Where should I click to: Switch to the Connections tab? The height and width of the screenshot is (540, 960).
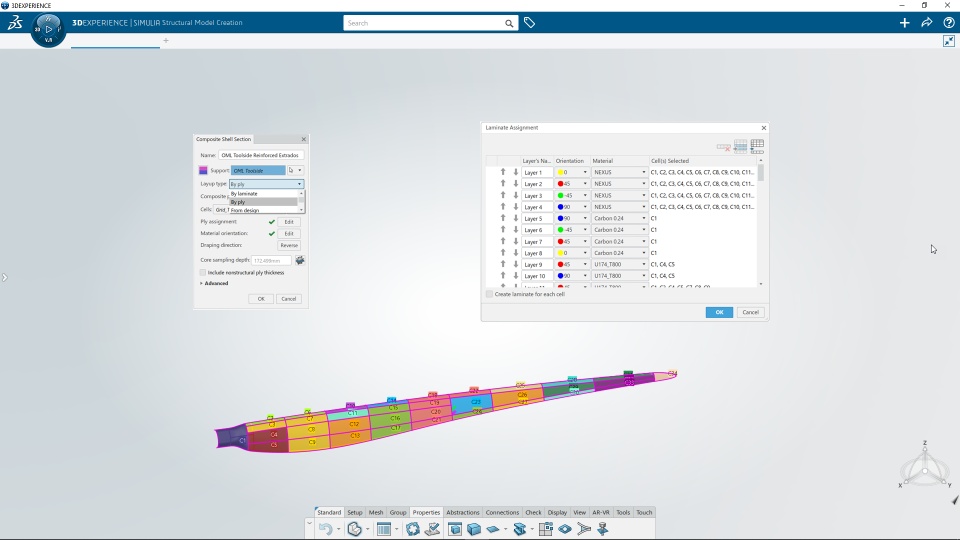point(502,512)
